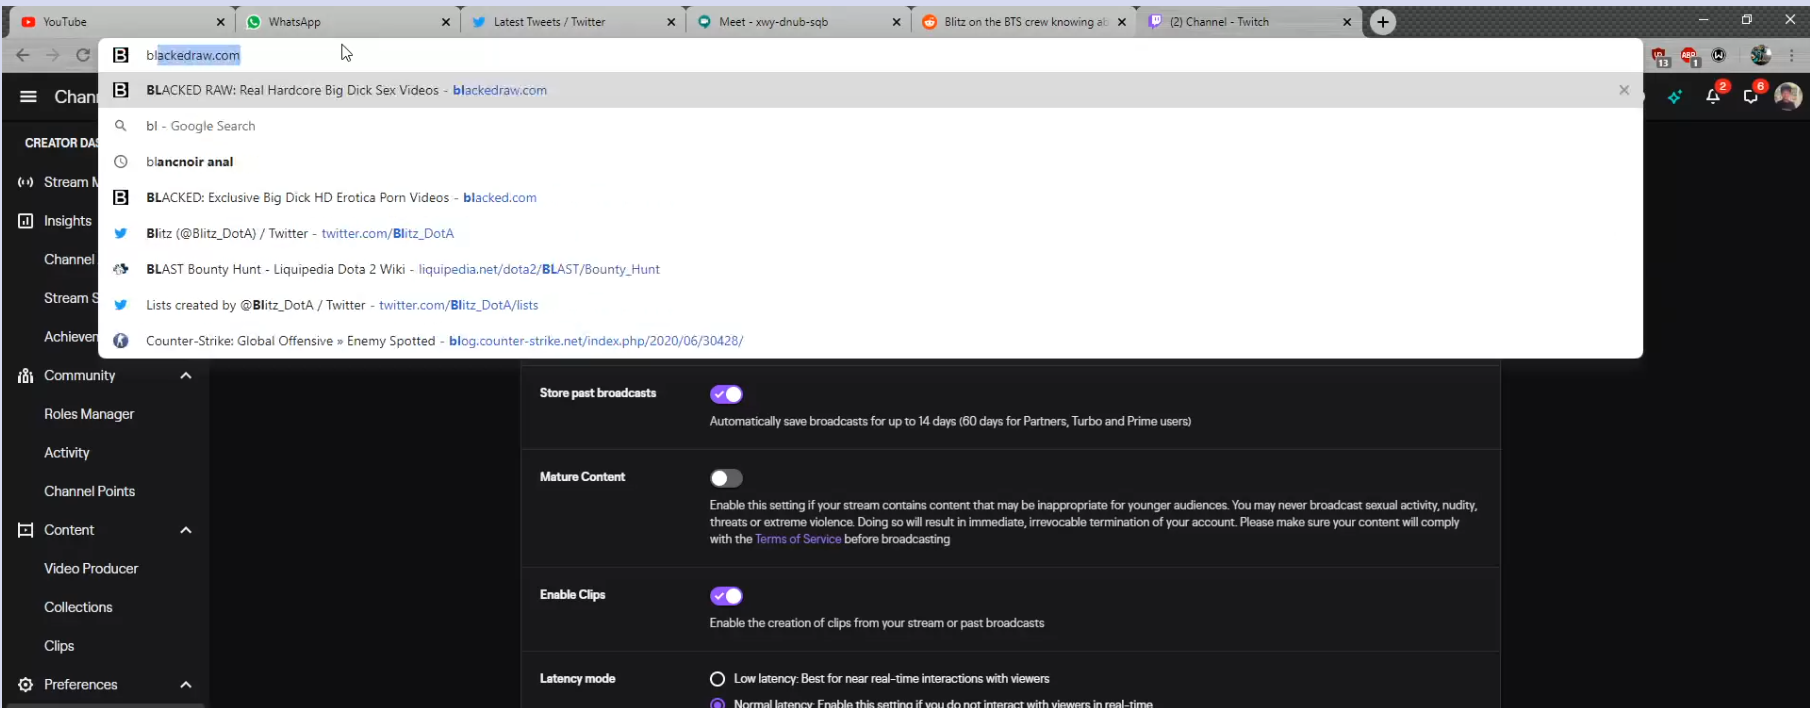Turn off the Enable Clips toggle
1810x708 pixels.
(726, 596)
